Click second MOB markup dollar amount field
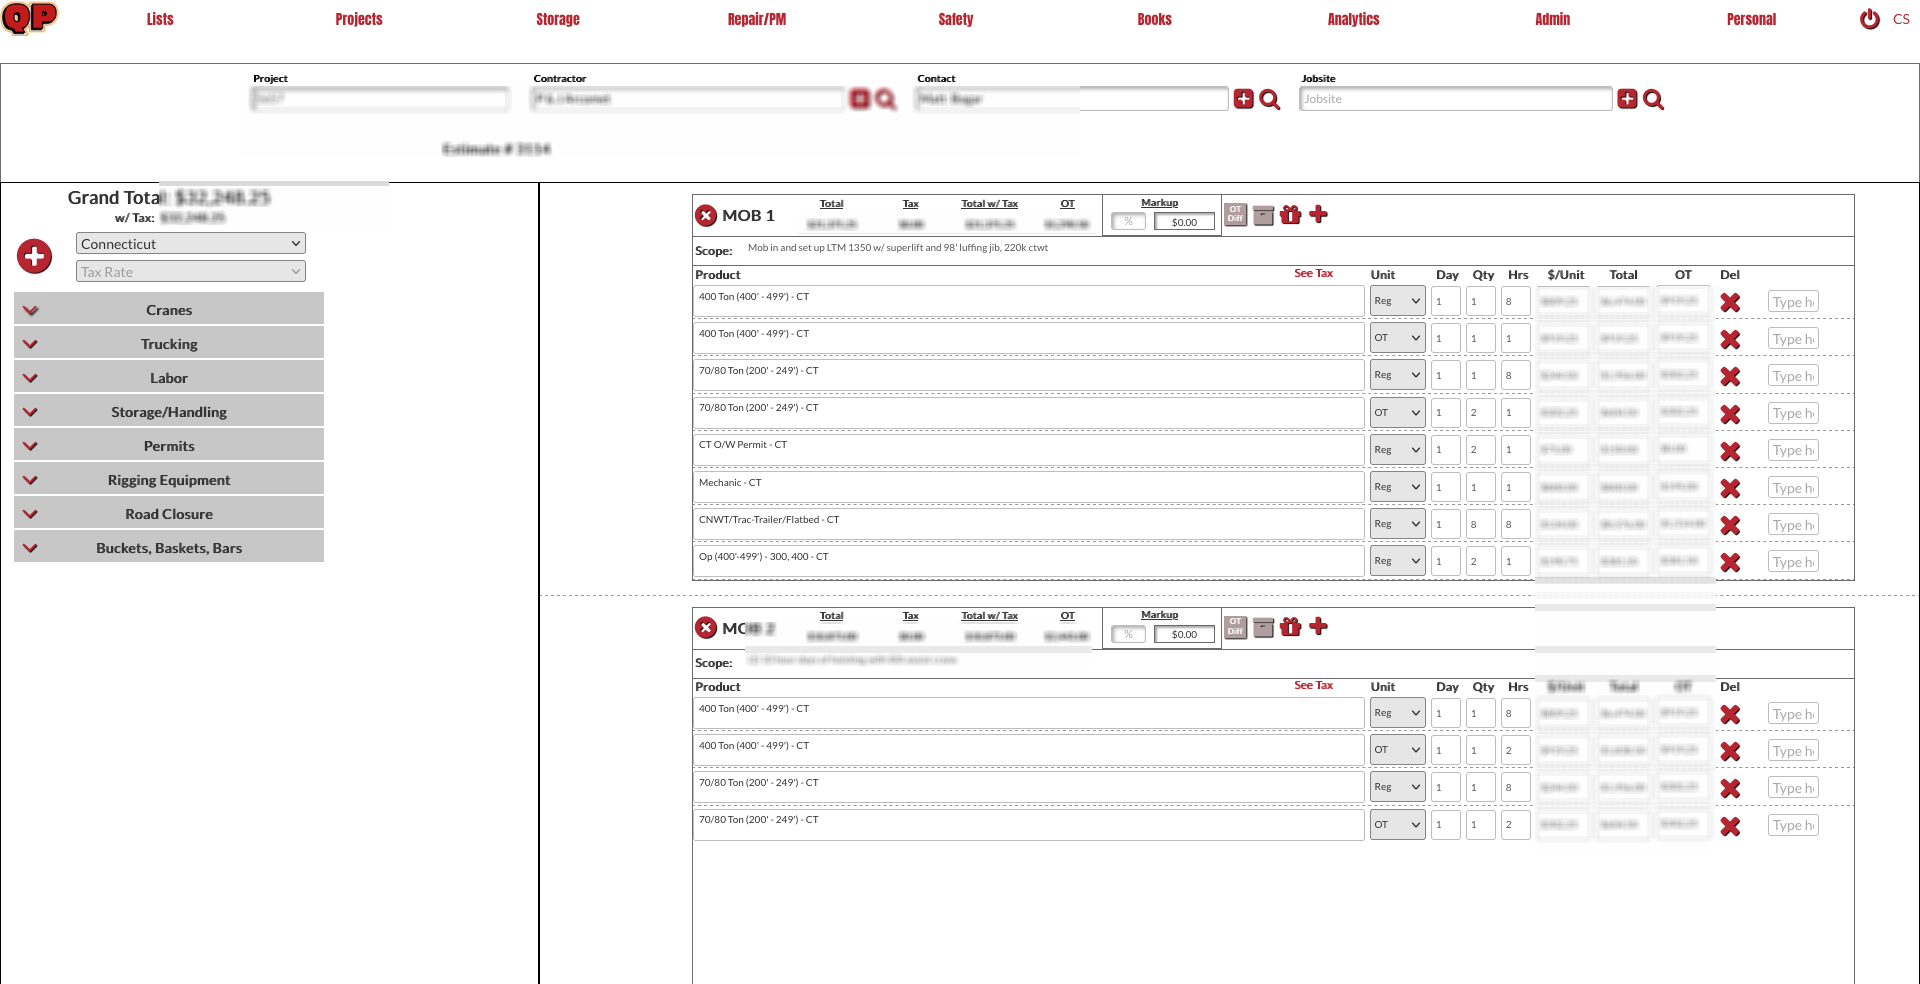This screenshot has width=1920, height=984. coord(1184,634)
